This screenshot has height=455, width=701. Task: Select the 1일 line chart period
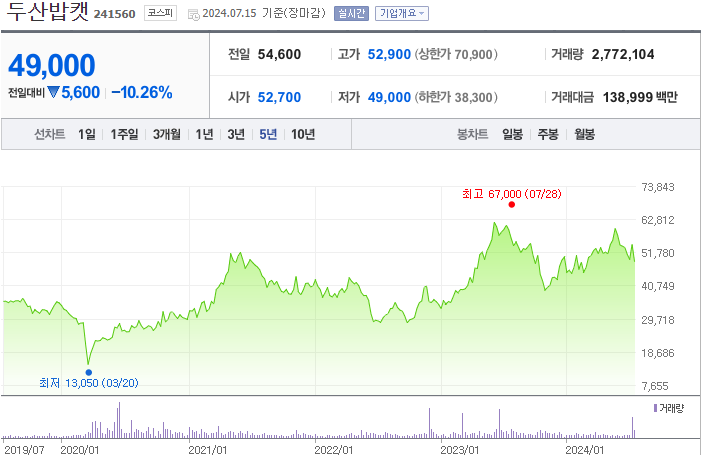[x=87, y=134]
